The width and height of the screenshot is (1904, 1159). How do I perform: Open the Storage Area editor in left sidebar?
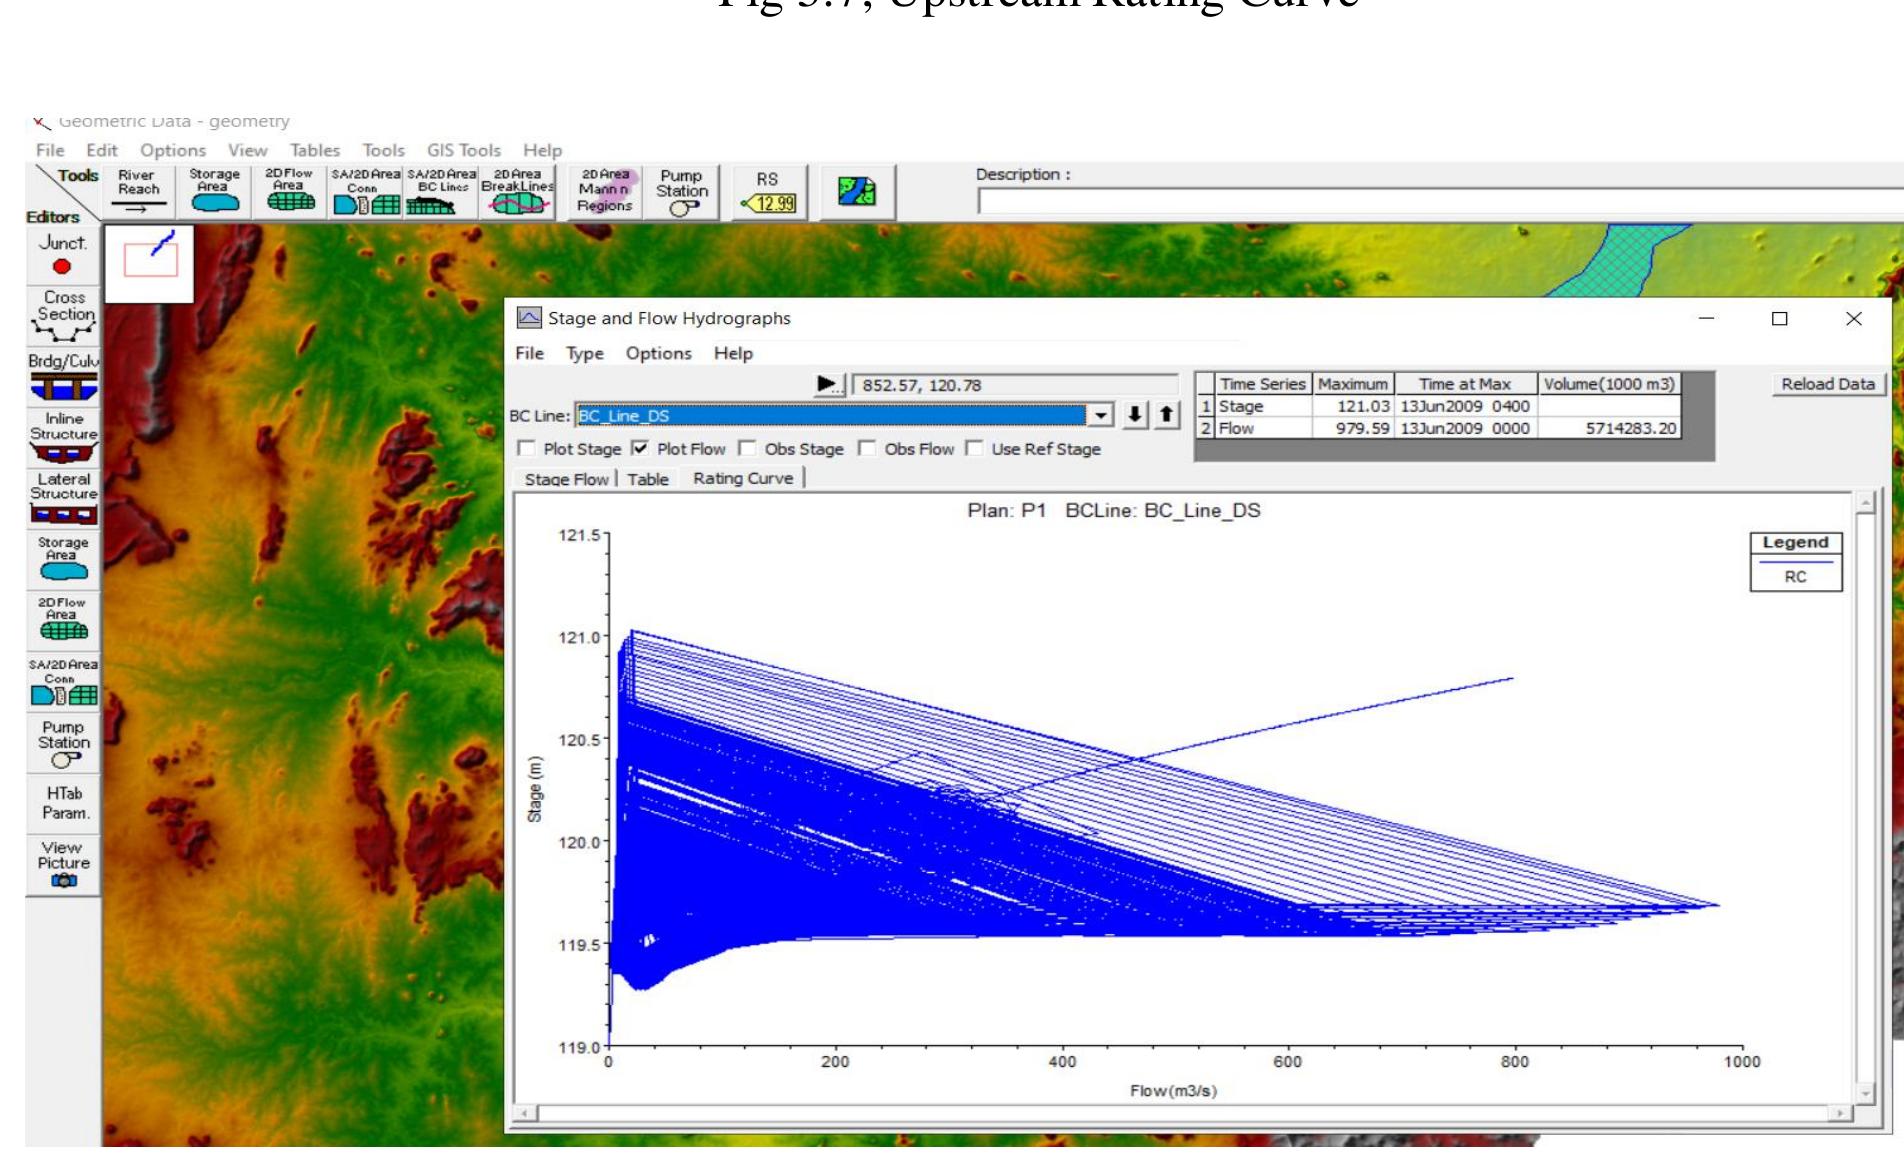[x=63, y=559]
